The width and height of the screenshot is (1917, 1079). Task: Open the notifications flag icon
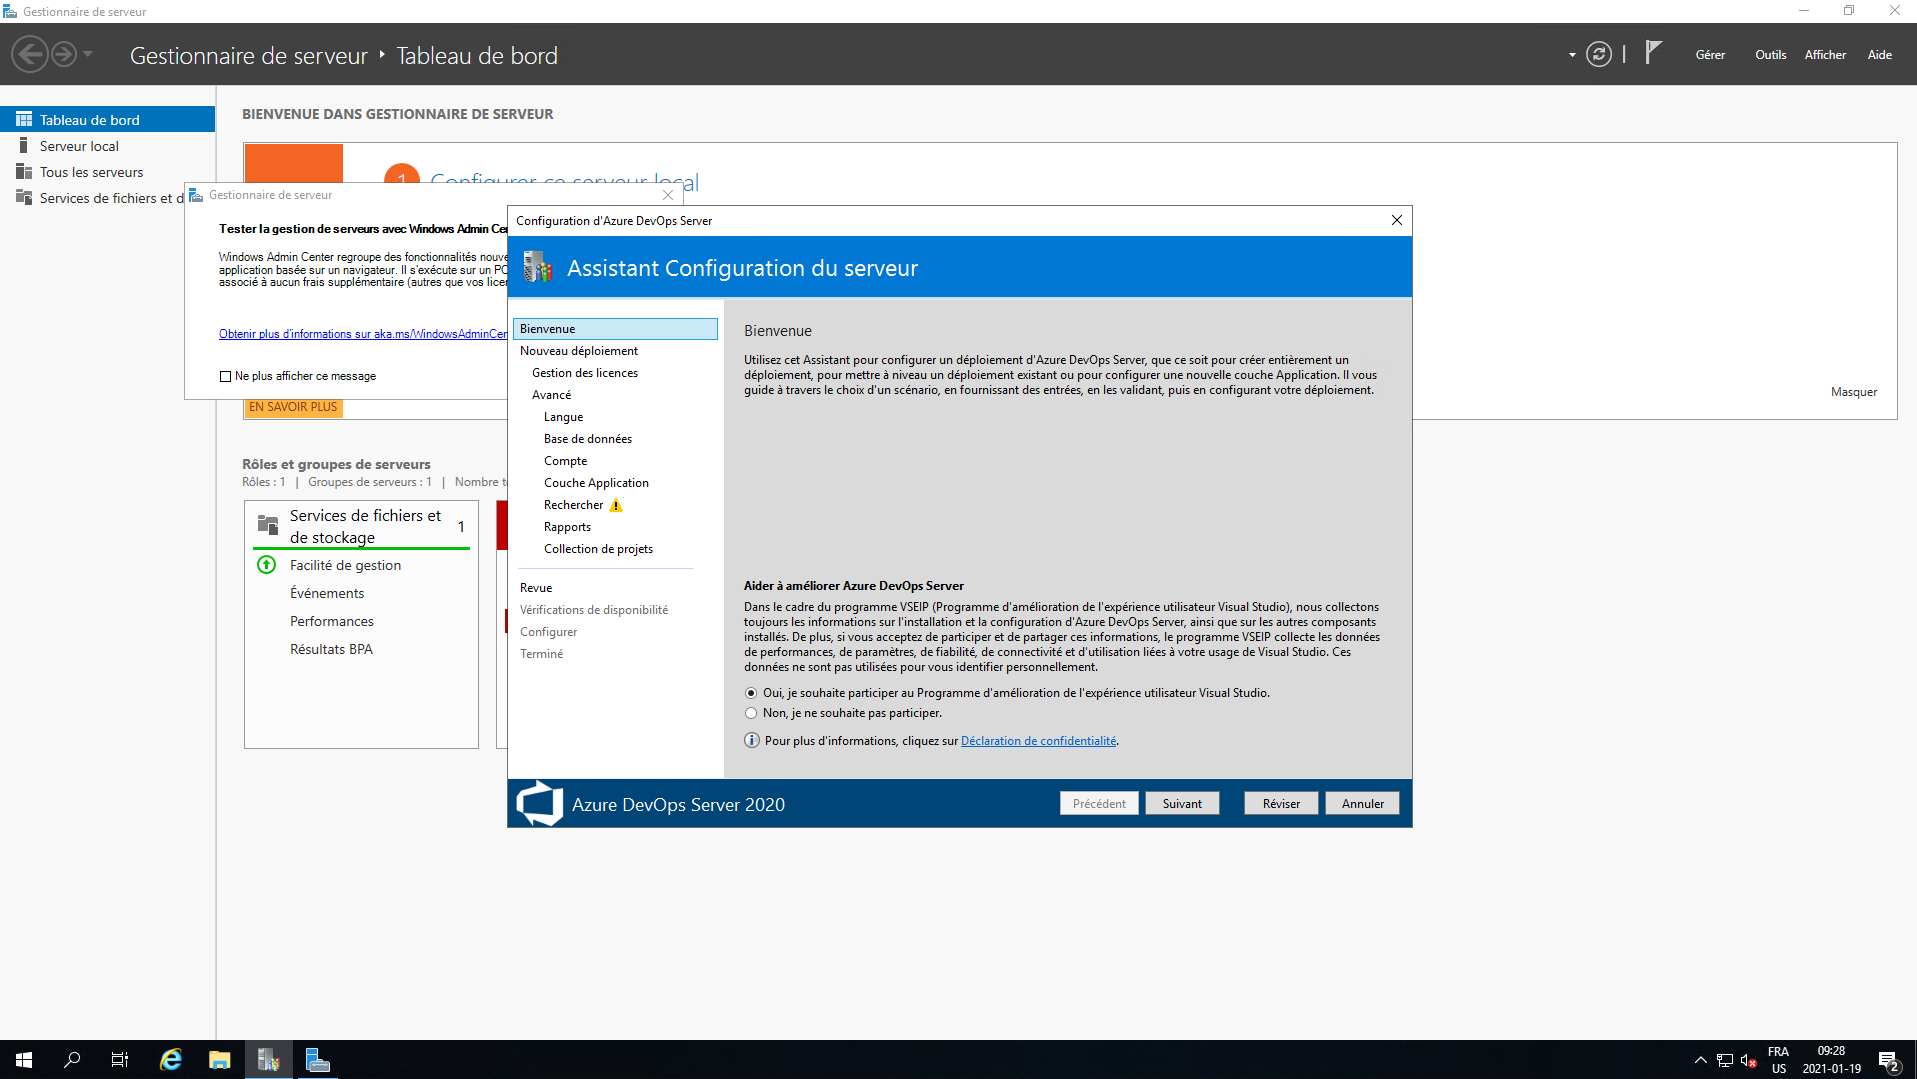coord(1653,53)
